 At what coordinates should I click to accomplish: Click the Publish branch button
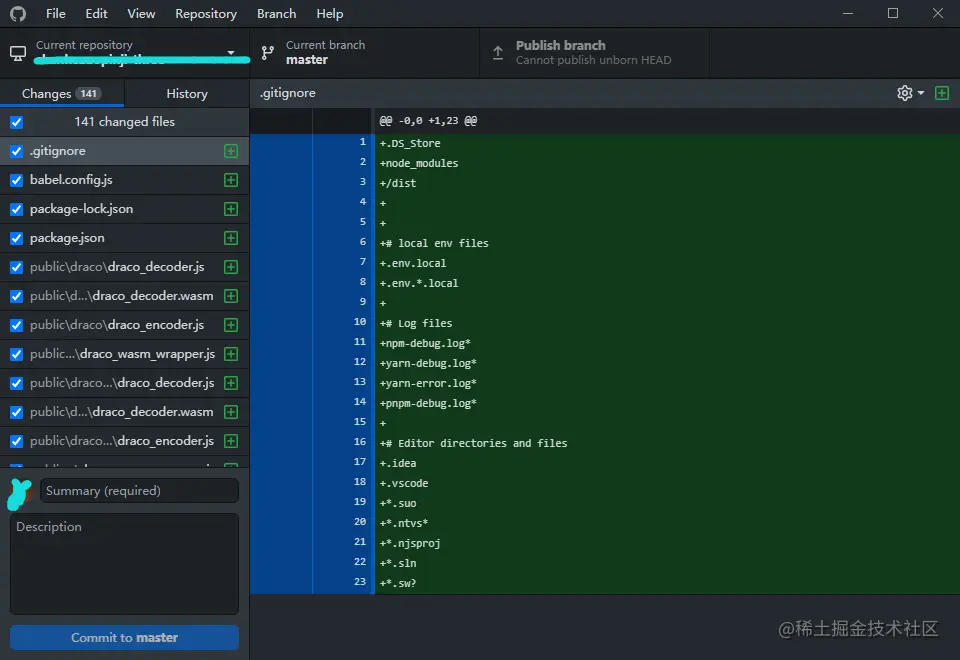(x=594, y=53)
